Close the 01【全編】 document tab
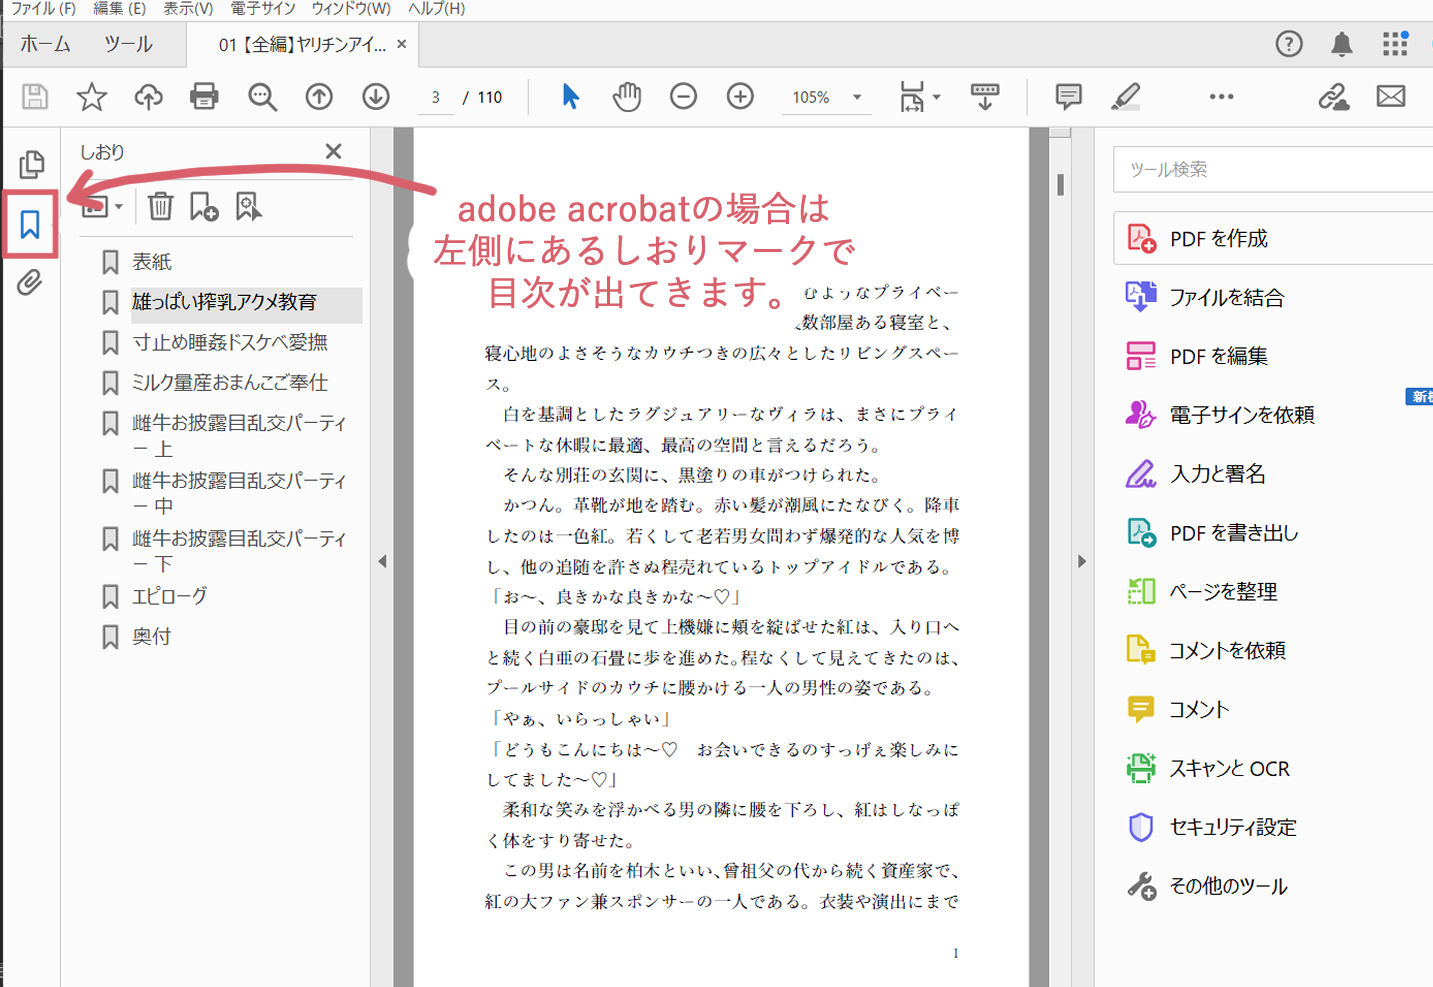This screenshot has height=987, width=1433. click(x=402, y=44)
